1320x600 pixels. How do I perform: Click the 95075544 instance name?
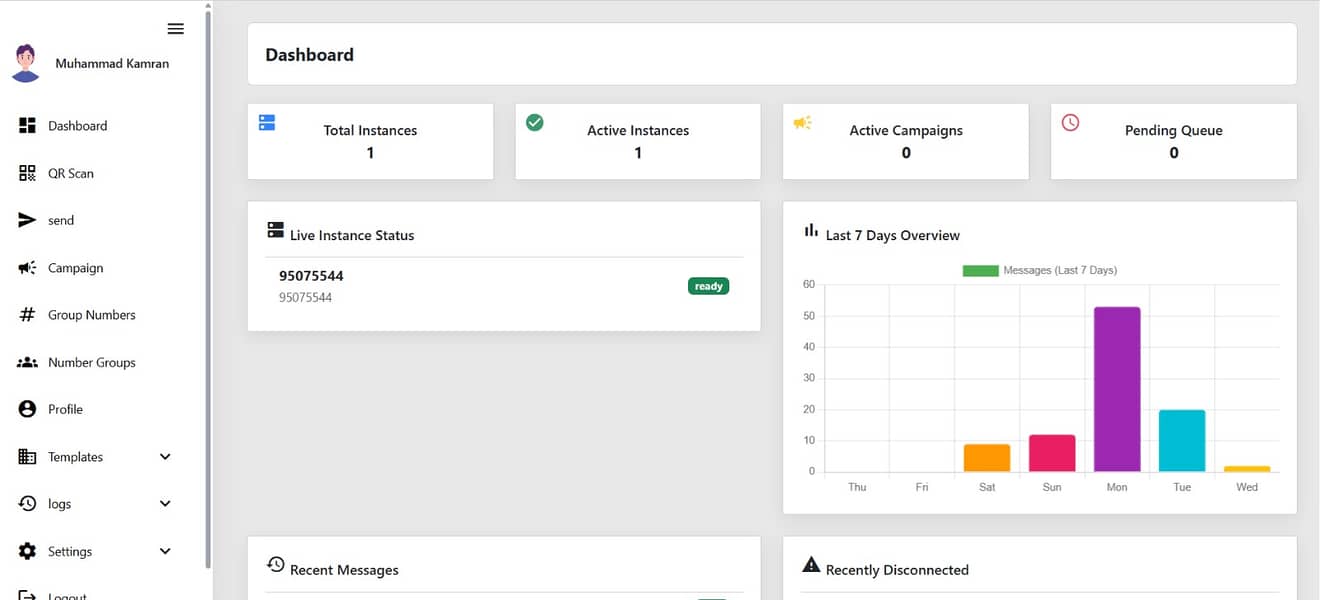tap(311, 276)
